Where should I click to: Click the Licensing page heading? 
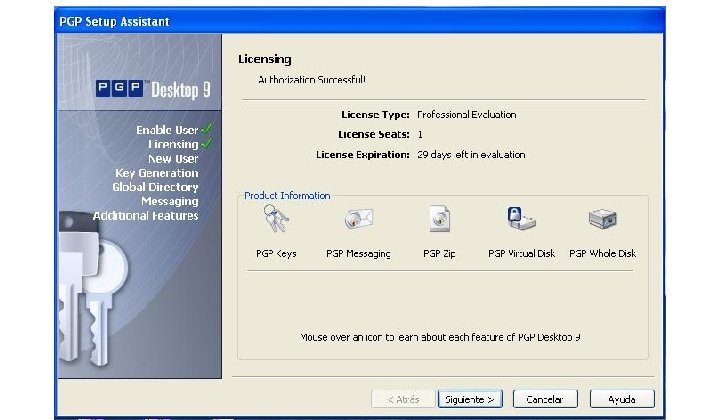tap(264, 59)
